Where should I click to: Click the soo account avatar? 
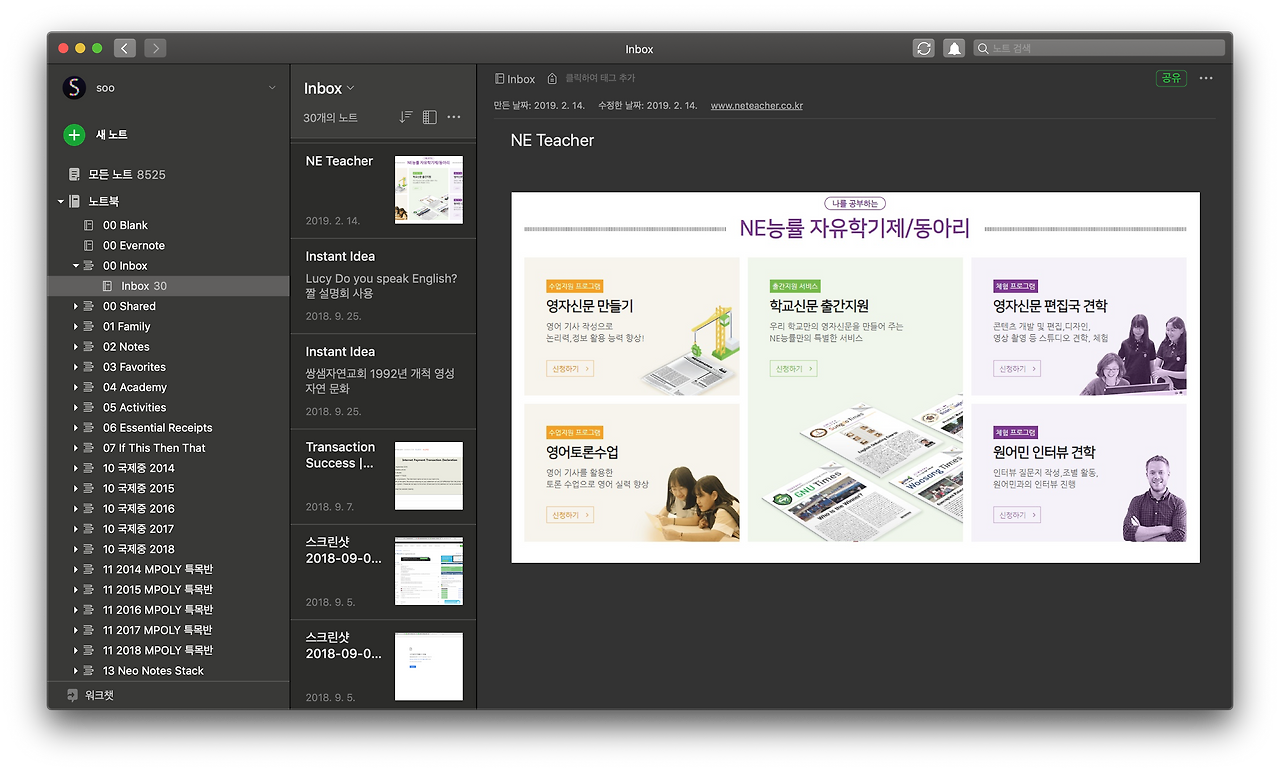tap(74, 88)
